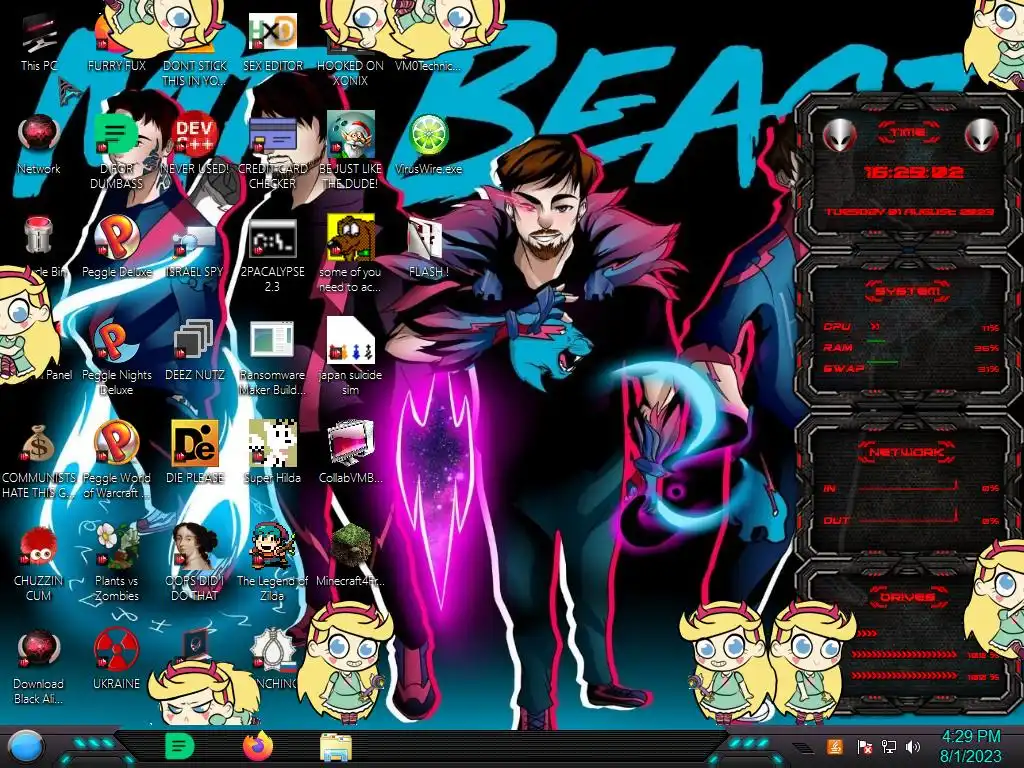Launch The Legend of Zilda shortcut
1024x768 pixels.
pos(272,564)
